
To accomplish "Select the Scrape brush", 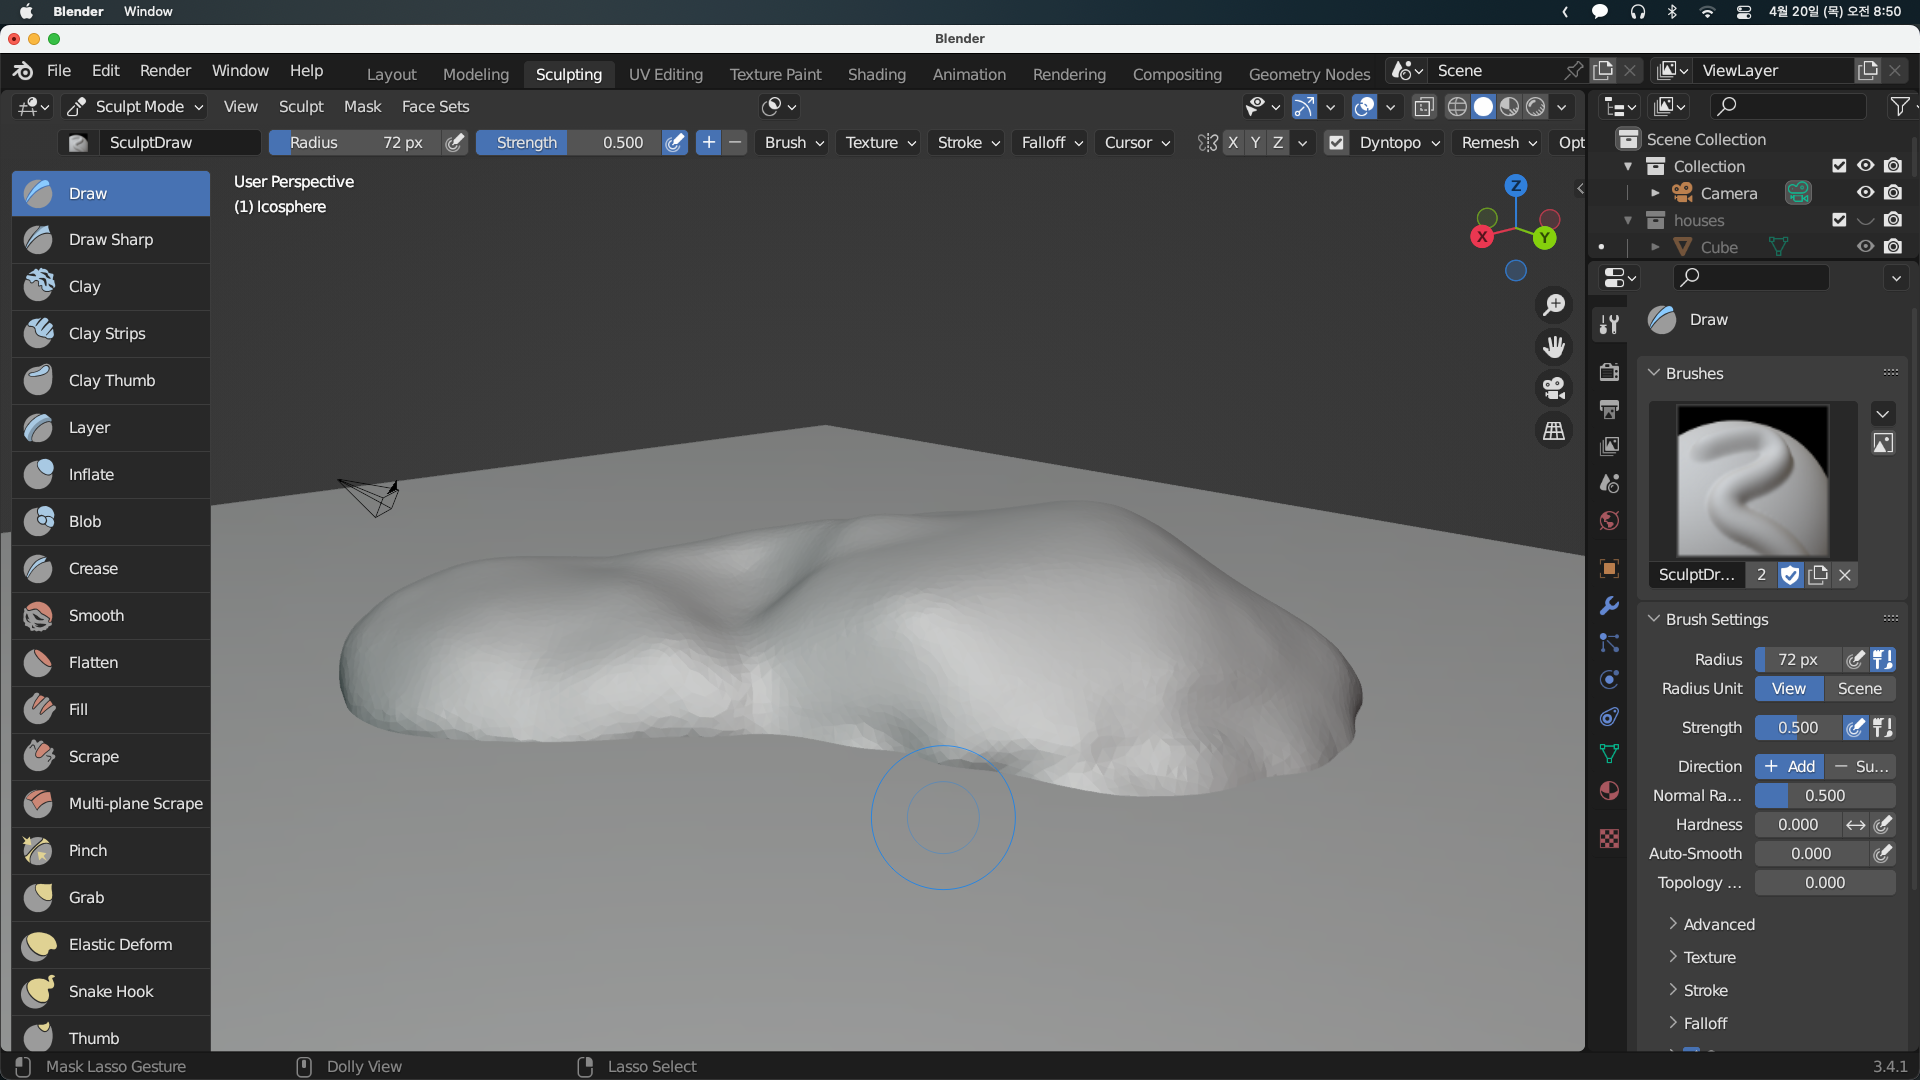I will pos(111,757).
